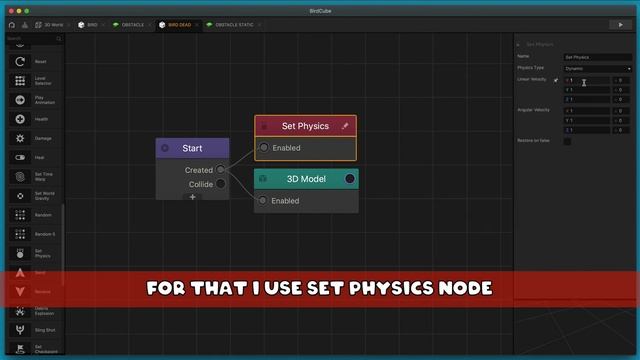Toggle the Restore on false checkbox
640x360 pixels.
tap(567, 141)
